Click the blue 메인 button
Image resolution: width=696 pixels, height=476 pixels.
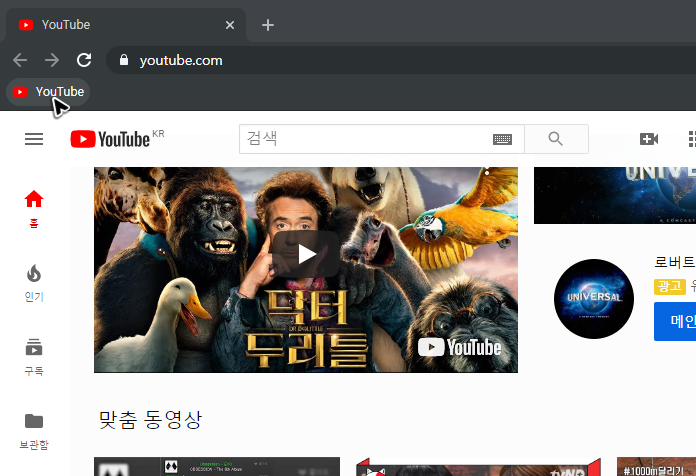675,321
